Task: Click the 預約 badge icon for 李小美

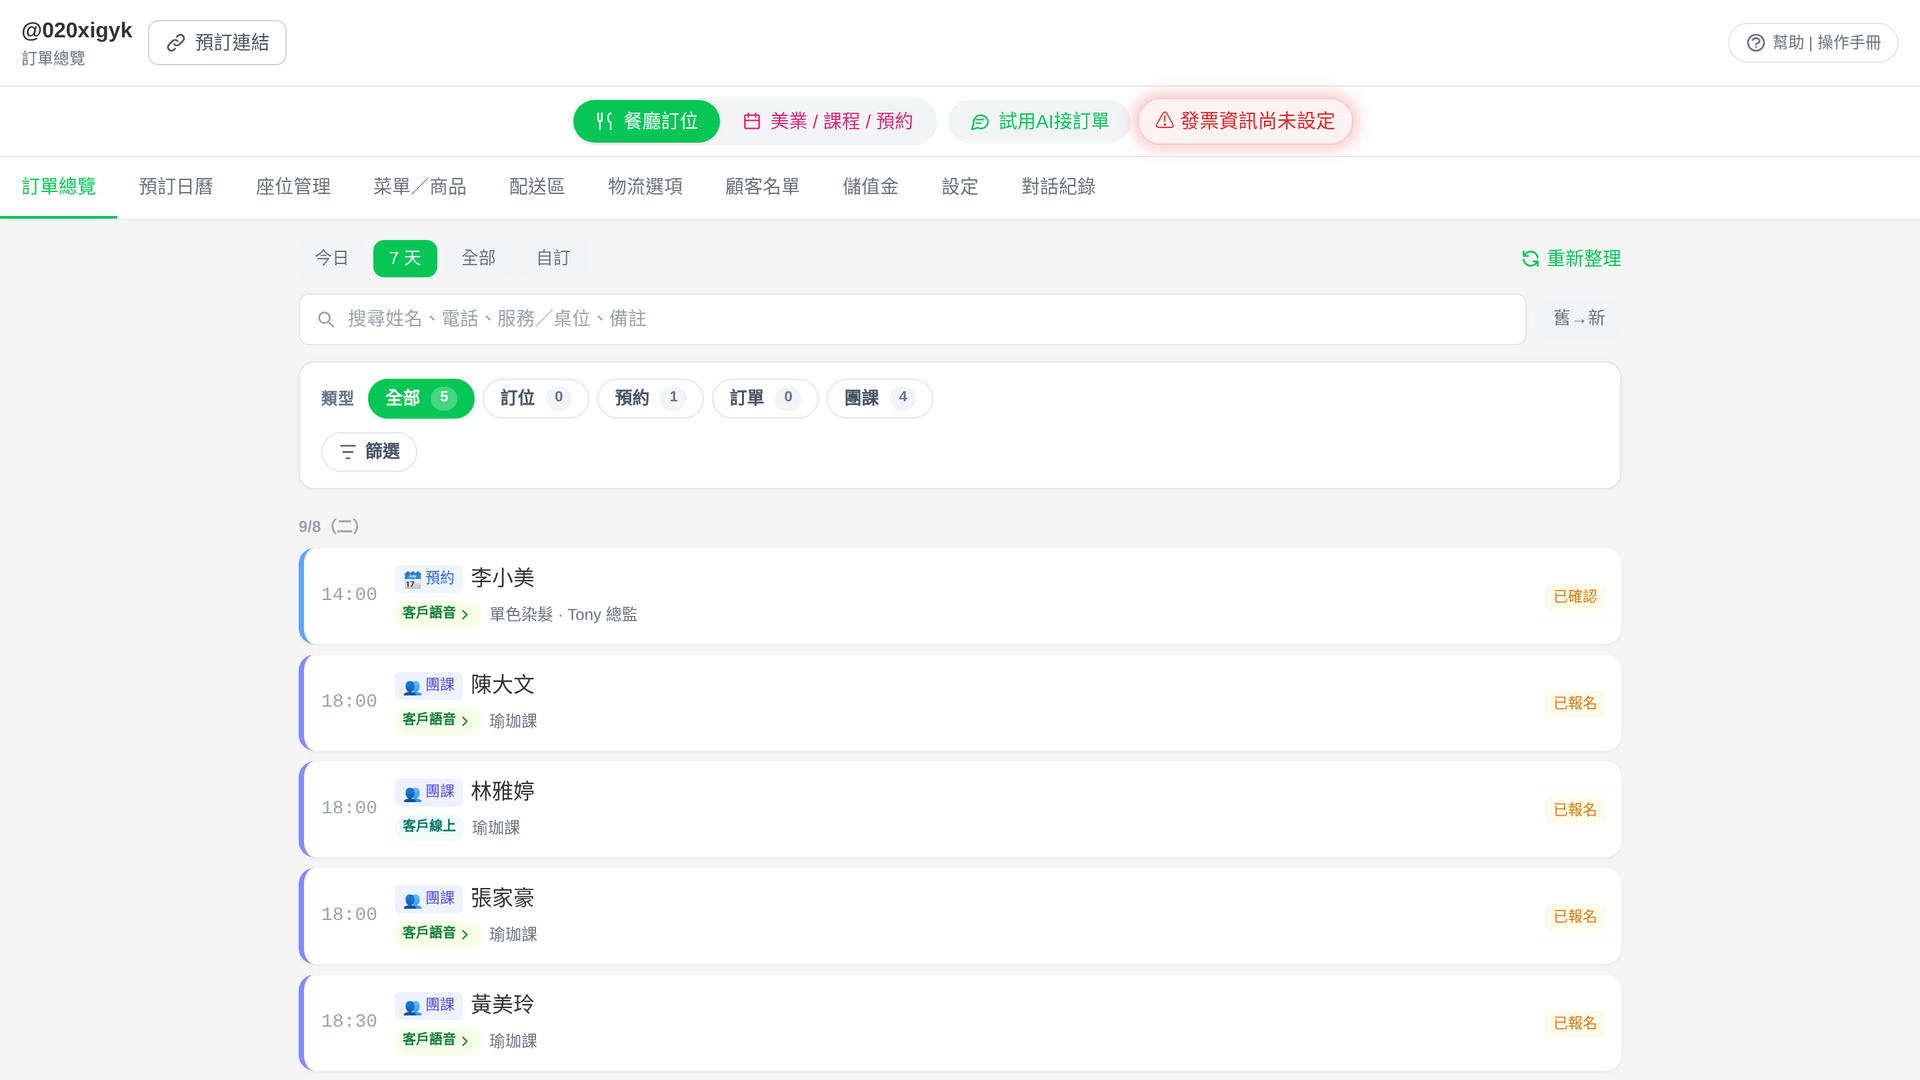Action: (412, 579)
